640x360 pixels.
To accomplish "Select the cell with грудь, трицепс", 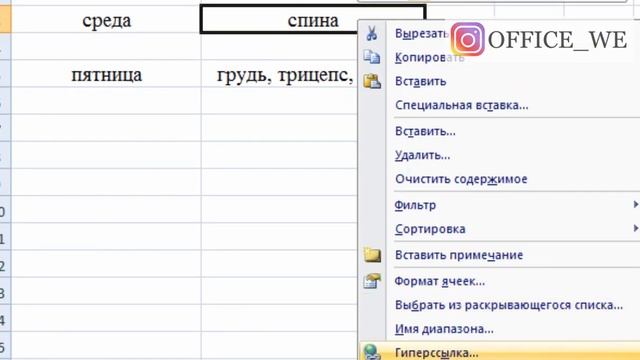I will [x=280, y=74].
